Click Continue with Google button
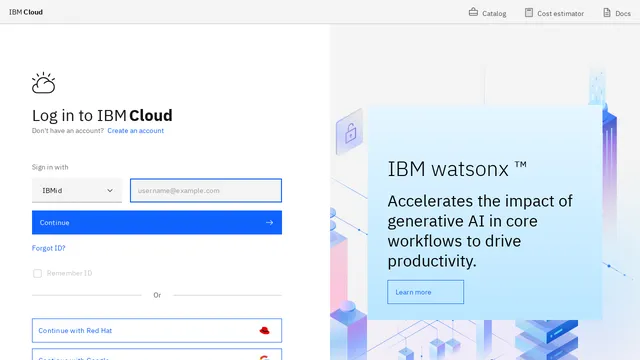This screenshot has height=360, width=640. tap(157, 354)
